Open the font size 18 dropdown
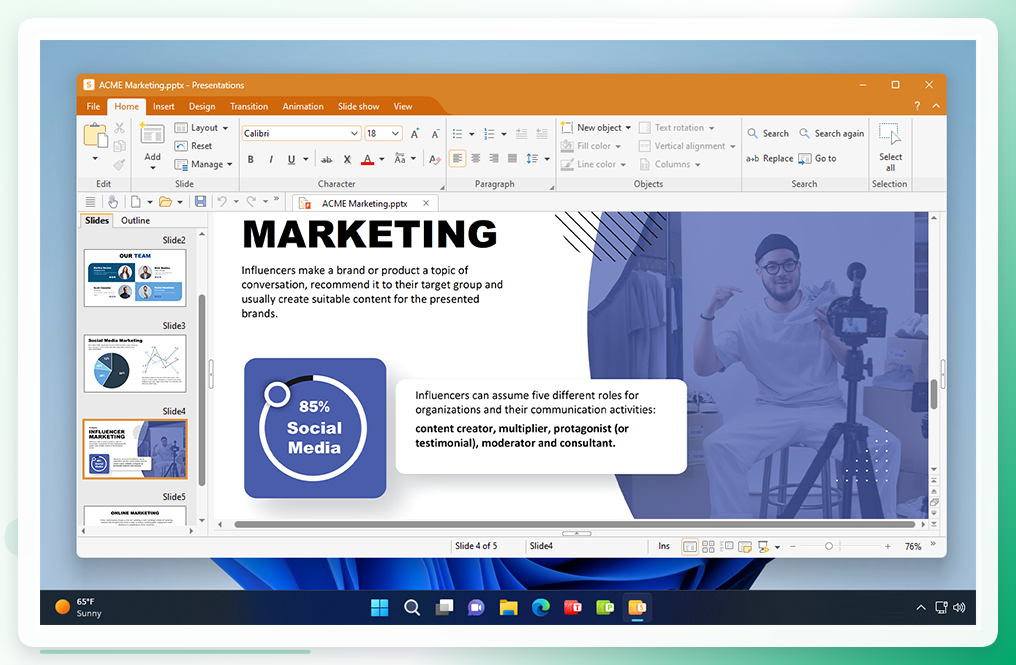The width and height of the screenshot is (1016, 665). (395, 134)
